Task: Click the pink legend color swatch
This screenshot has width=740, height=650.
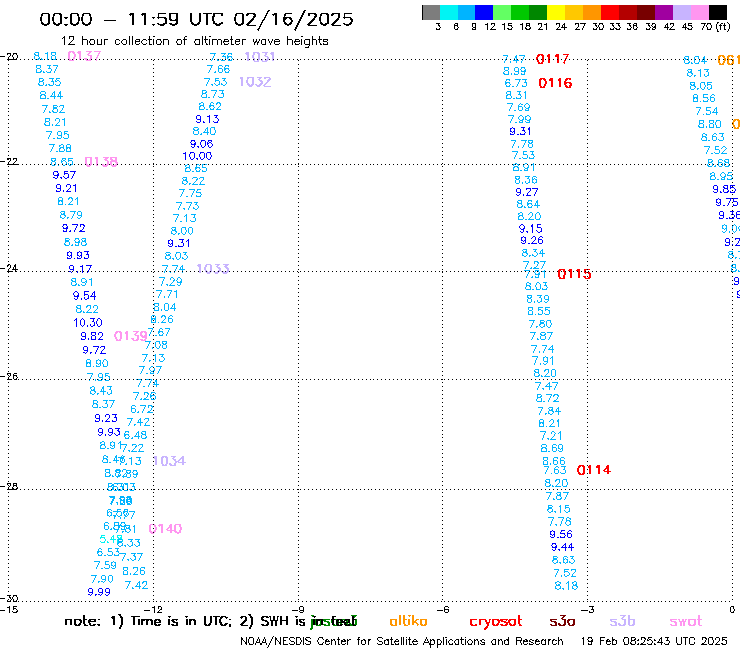Action: click(699, 12)
